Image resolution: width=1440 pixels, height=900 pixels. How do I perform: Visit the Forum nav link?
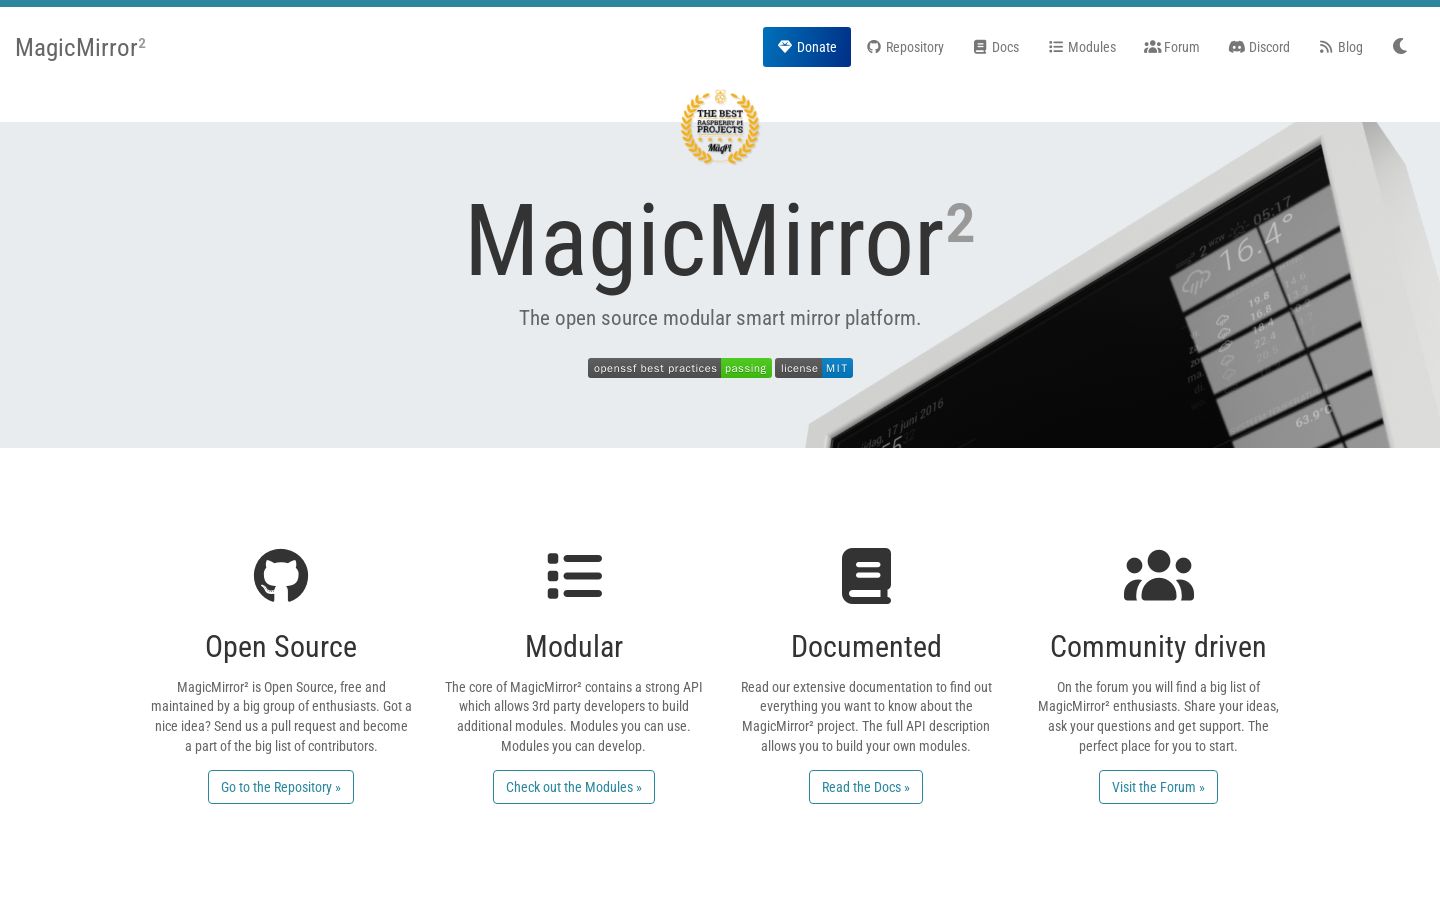tap(1171, 47)
